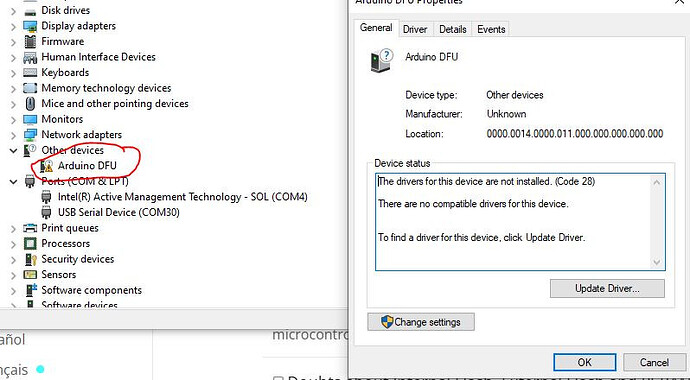Click the Location value 0000.0014.0000.011...
The image size is (690, 380).
pyautogui.click(x=575, y=134)
